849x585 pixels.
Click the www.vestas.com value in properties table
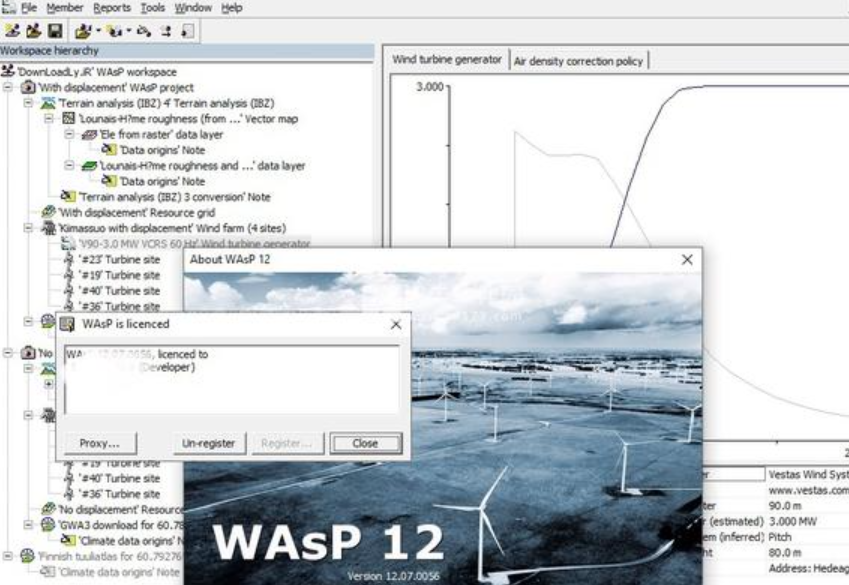pos(808,490)
